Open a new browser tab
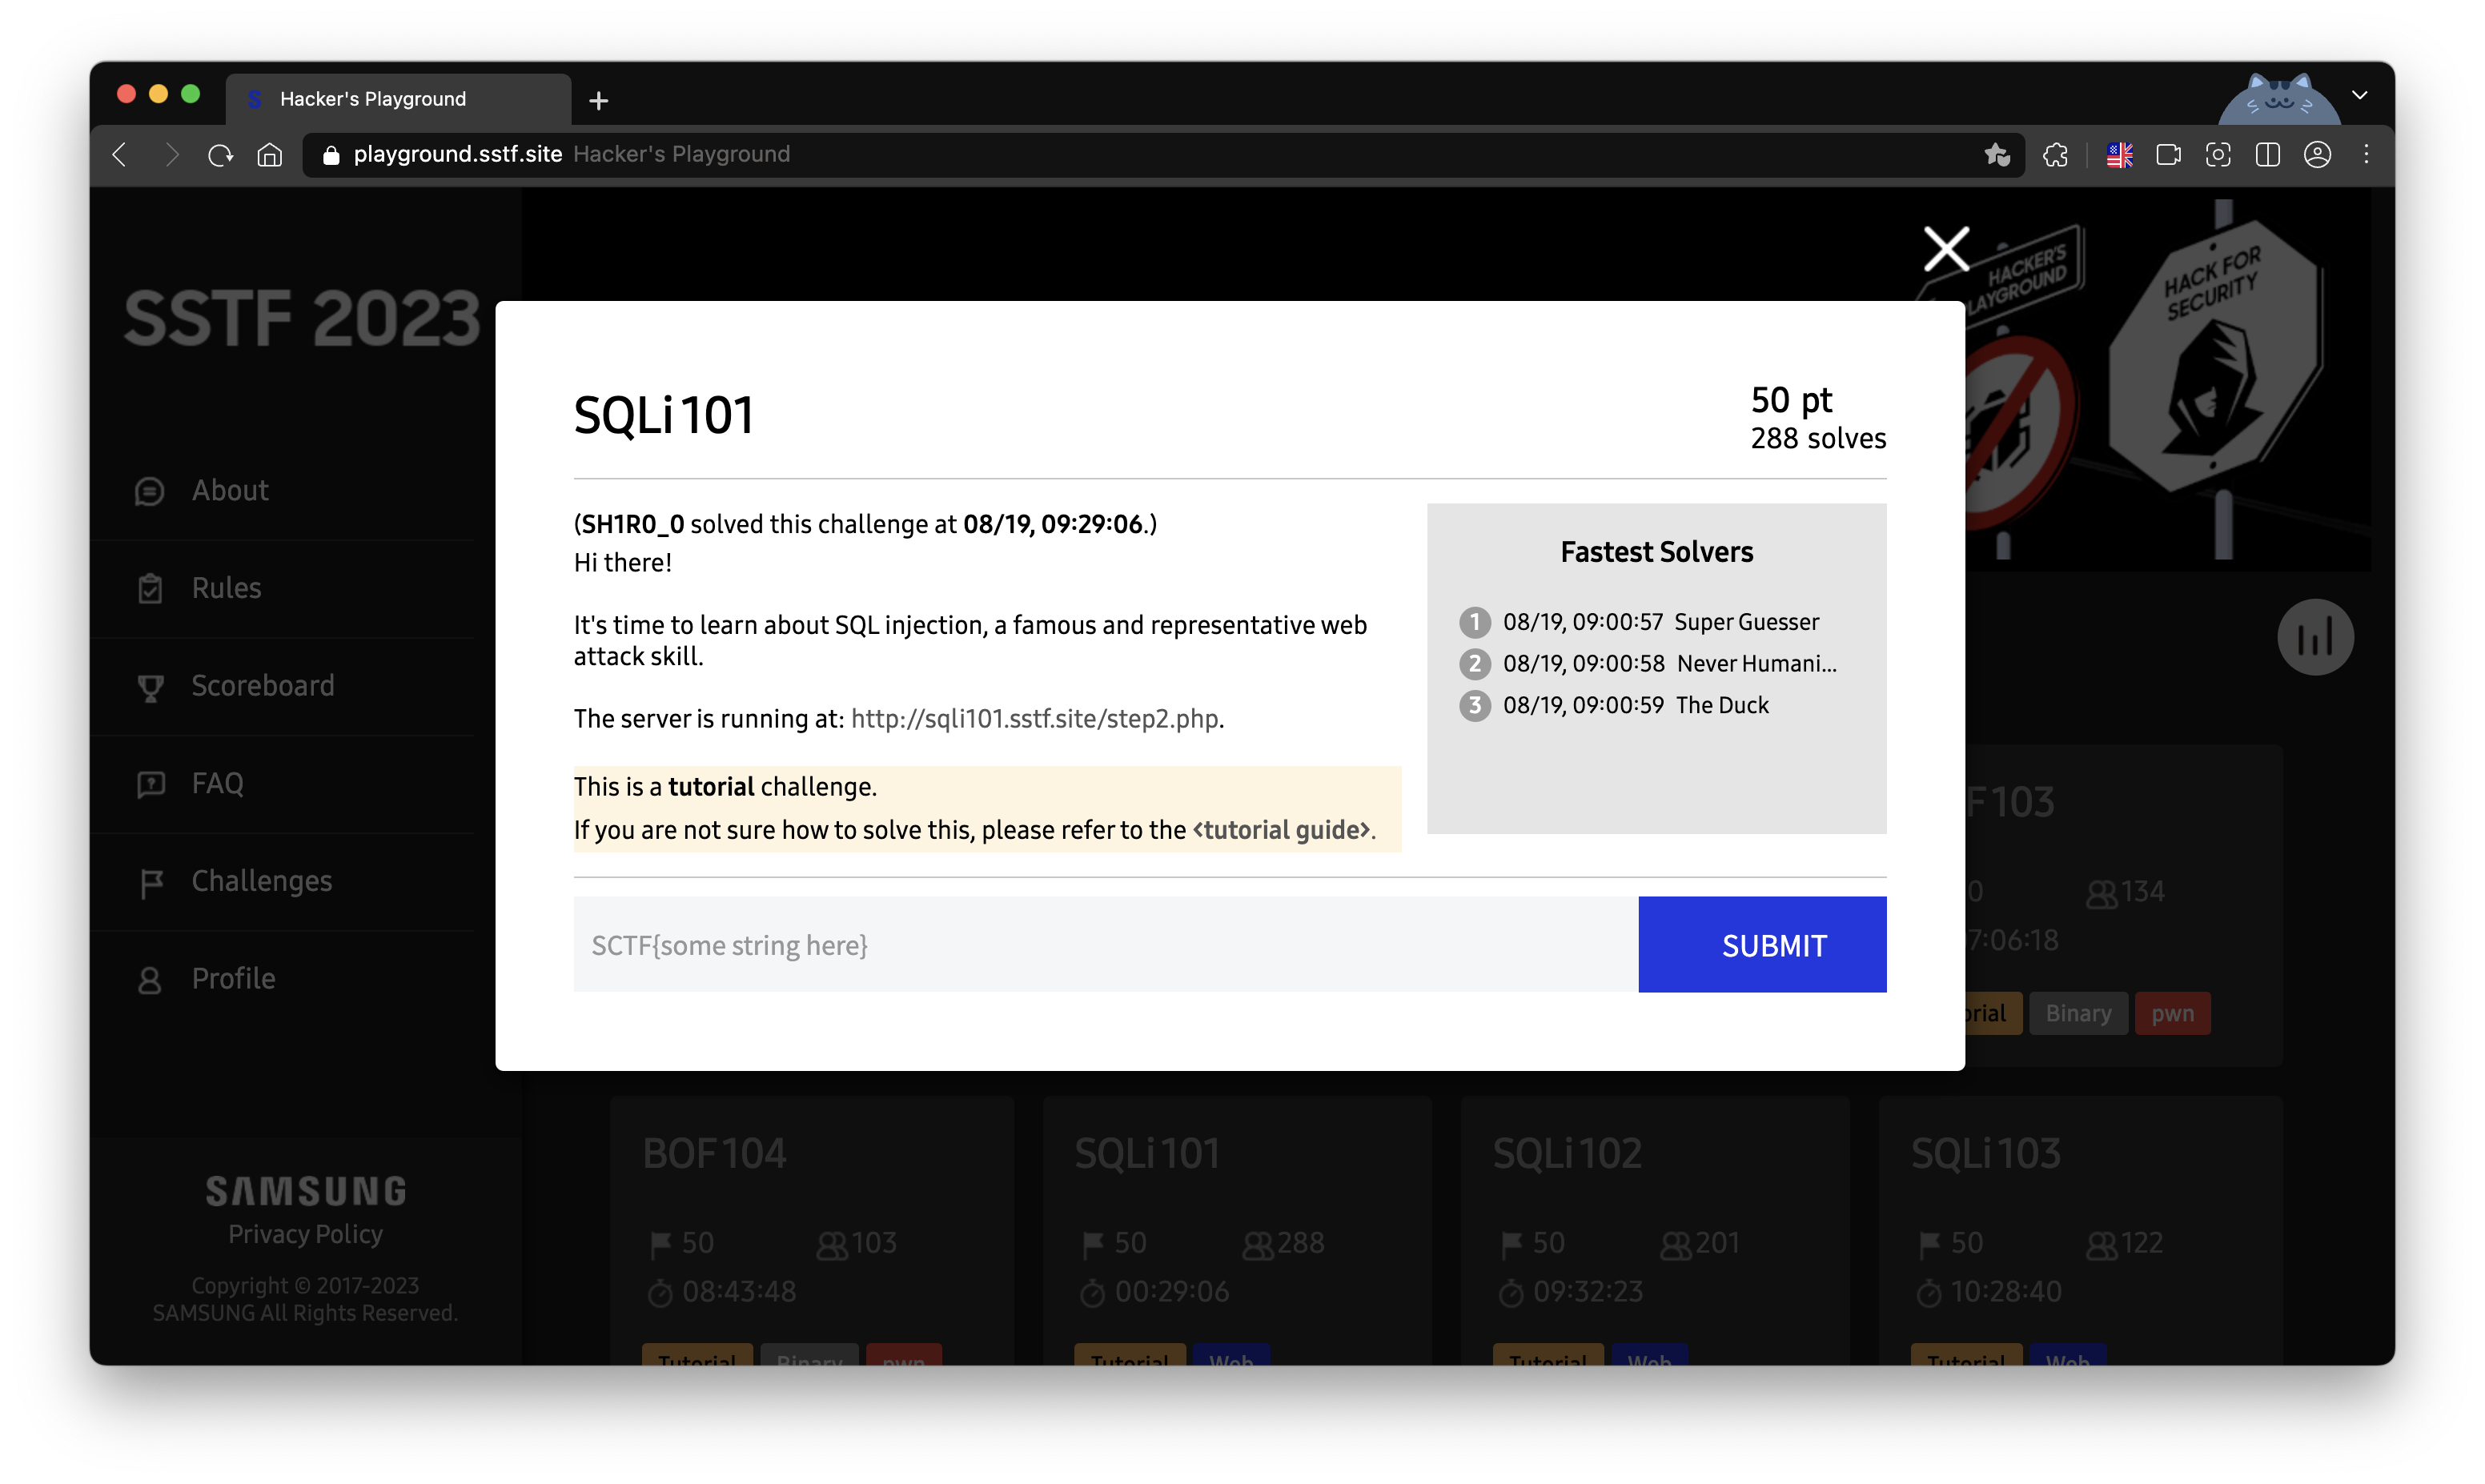The width and height of the screenshot is (2485, 1484). [x=598, y=101]
